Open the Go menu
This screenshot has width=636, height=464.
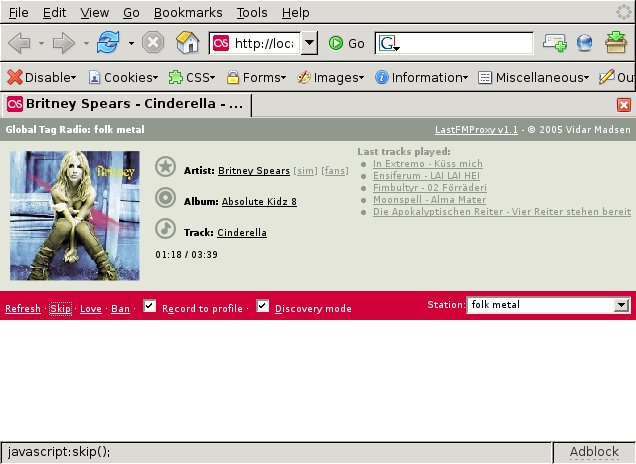pos(131,13)
